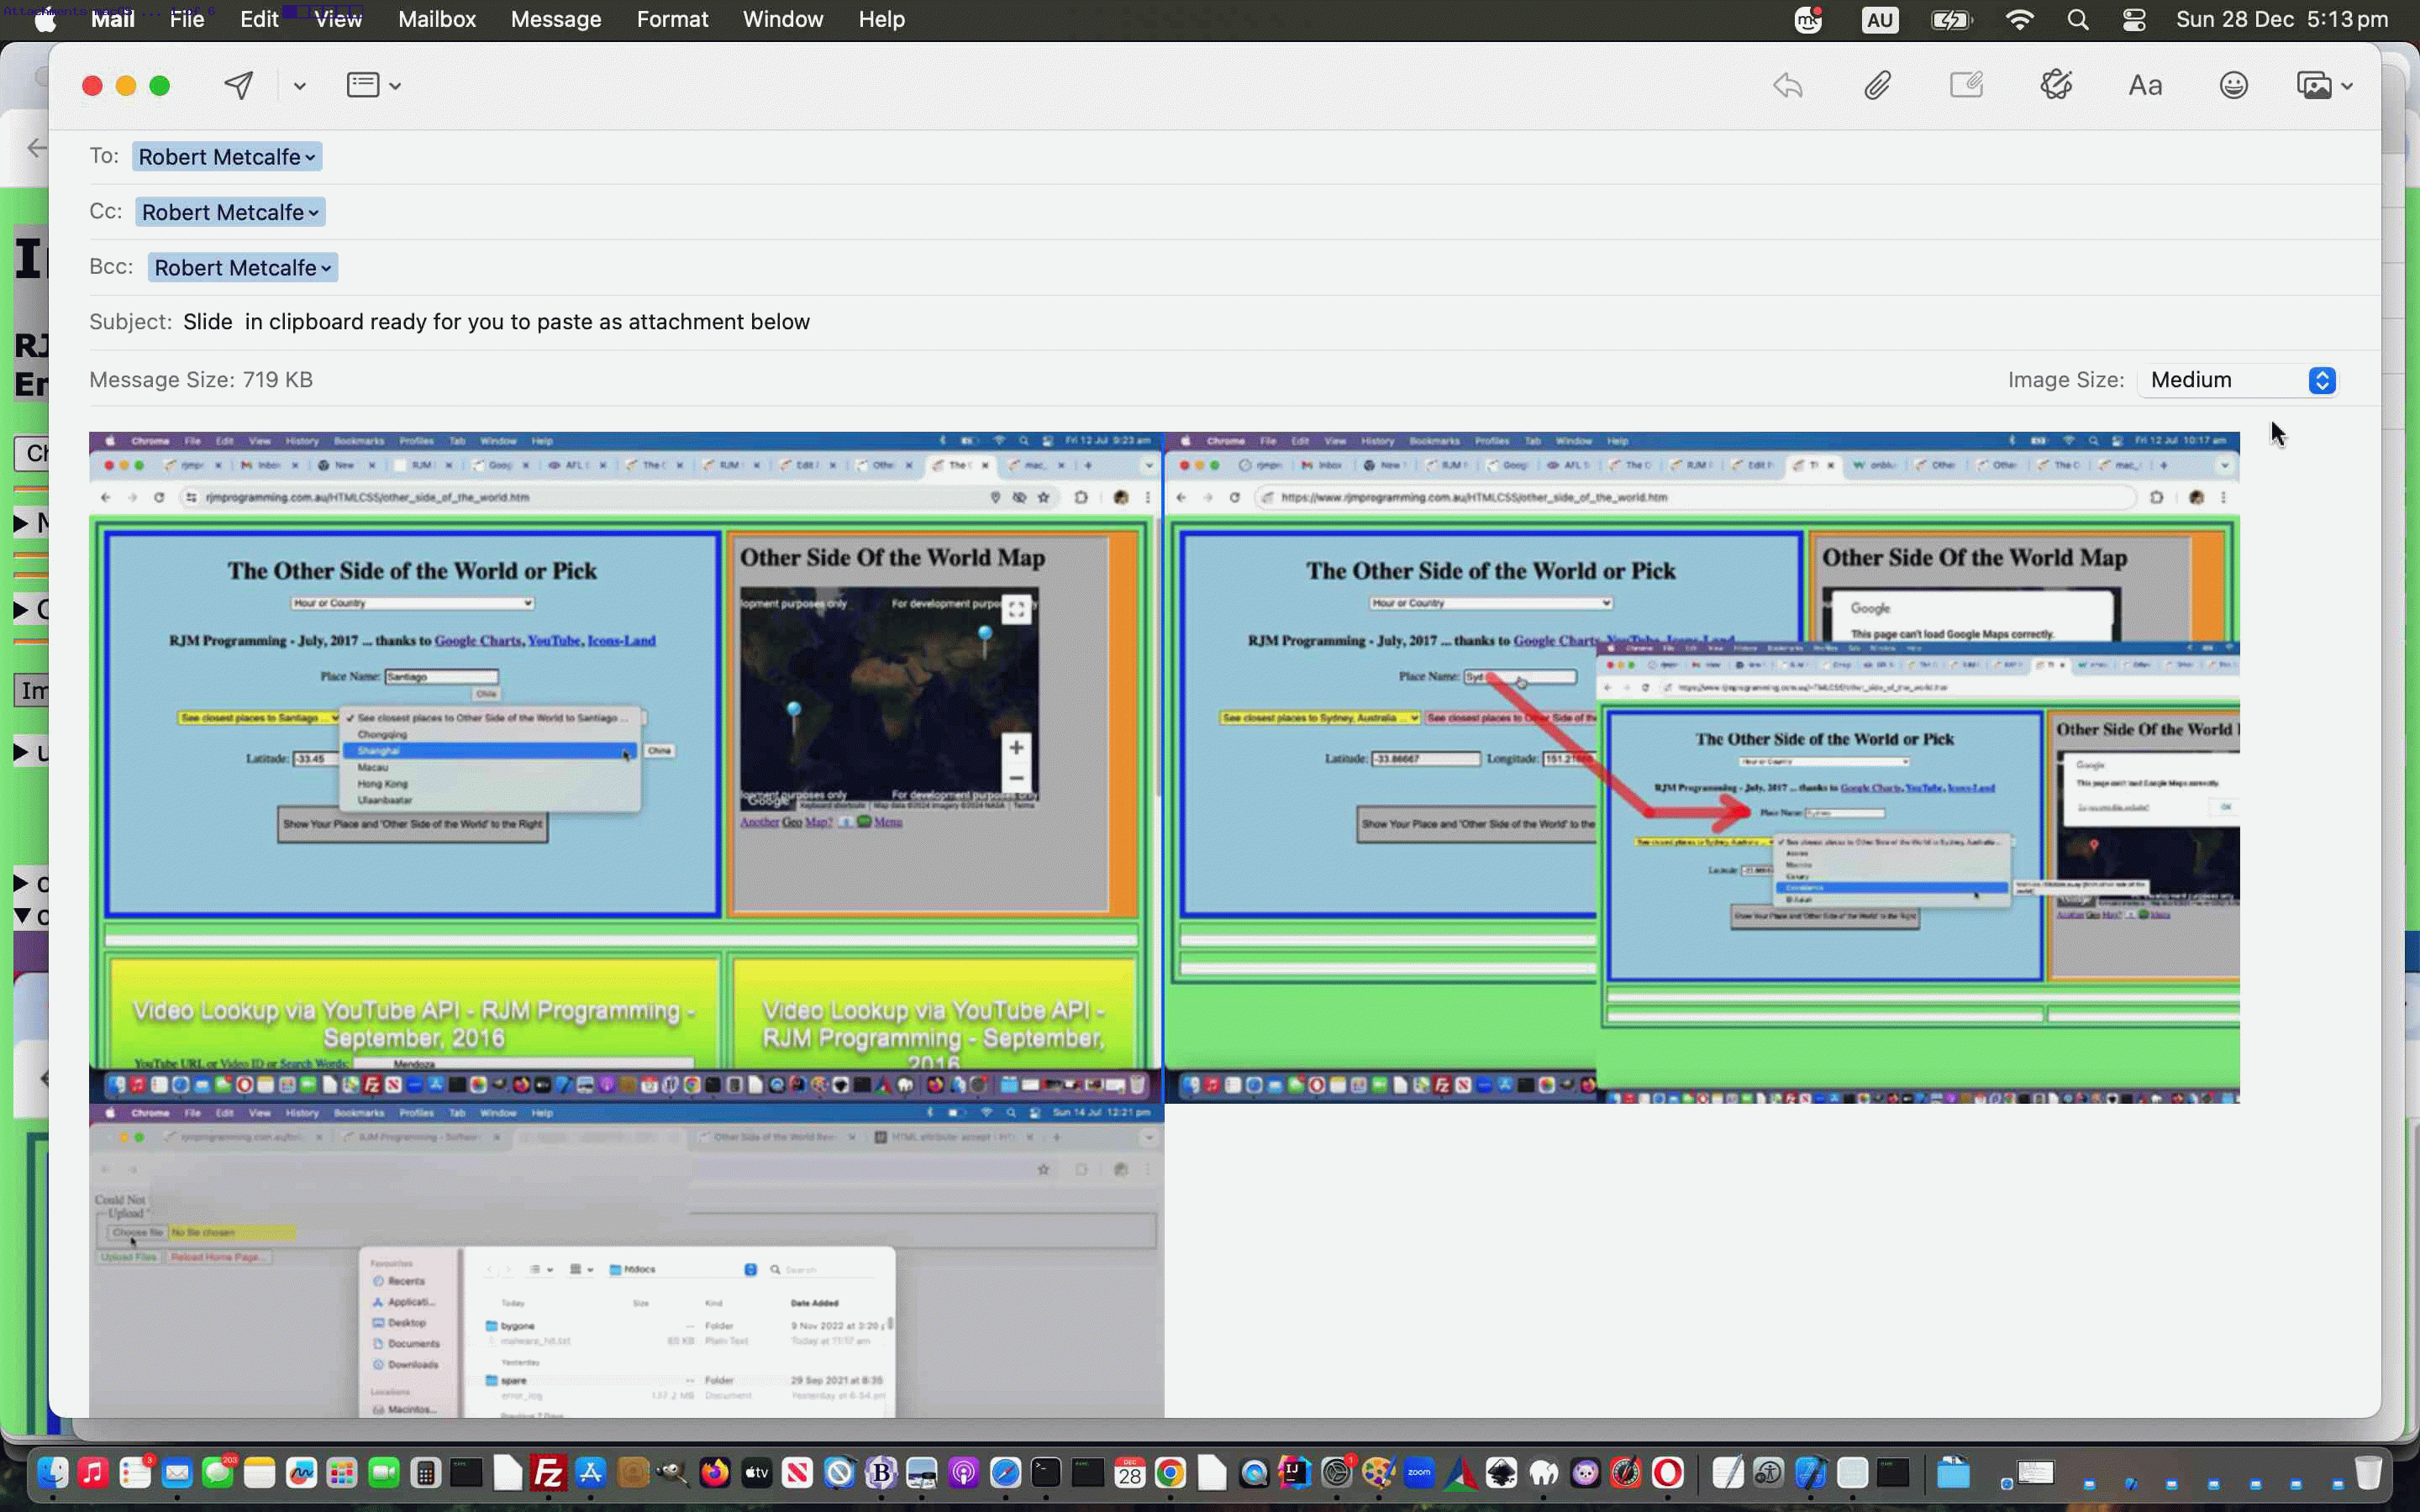Expand the send options chevron
This screenshot has height=1512, width=2420.
click(298, 85)
